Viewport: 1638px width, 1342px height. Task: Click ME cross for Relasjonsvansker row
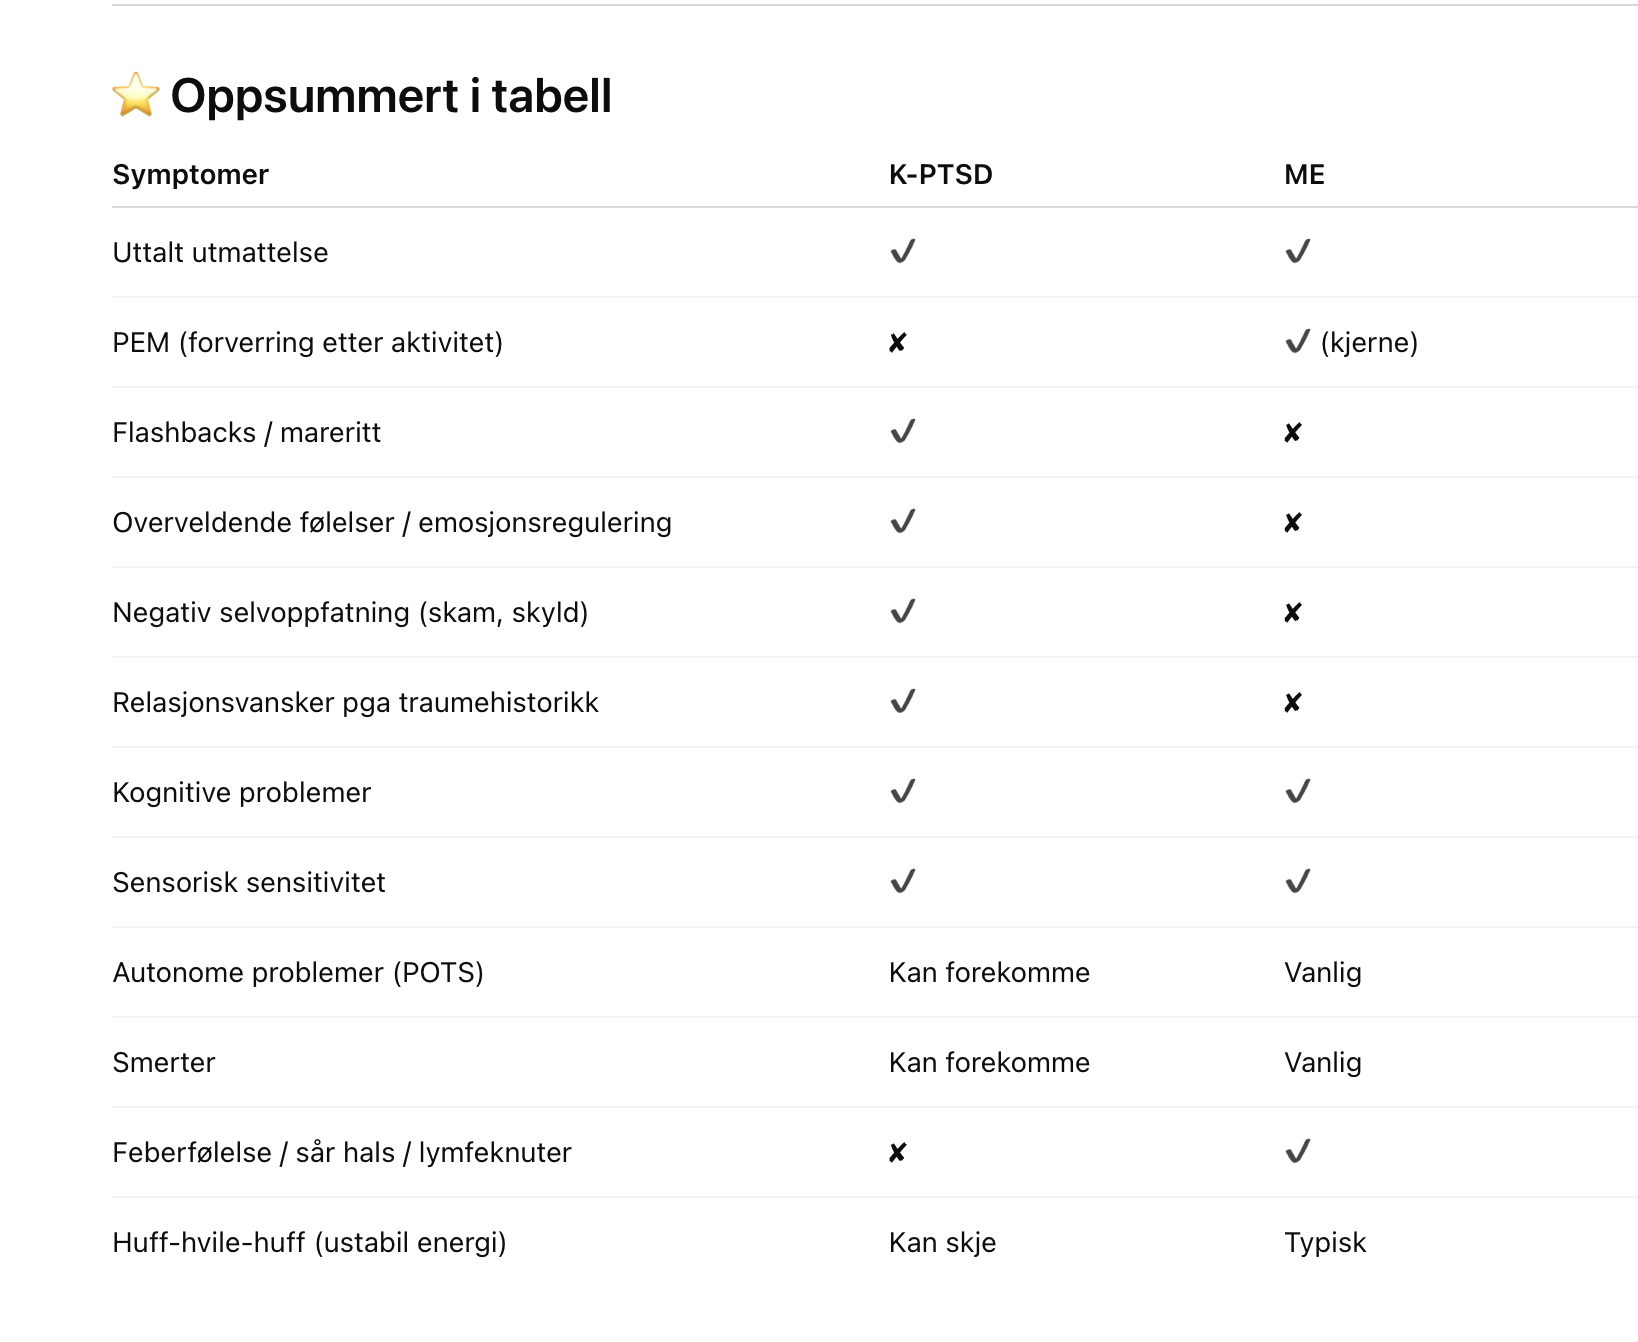coord(1292,703)
